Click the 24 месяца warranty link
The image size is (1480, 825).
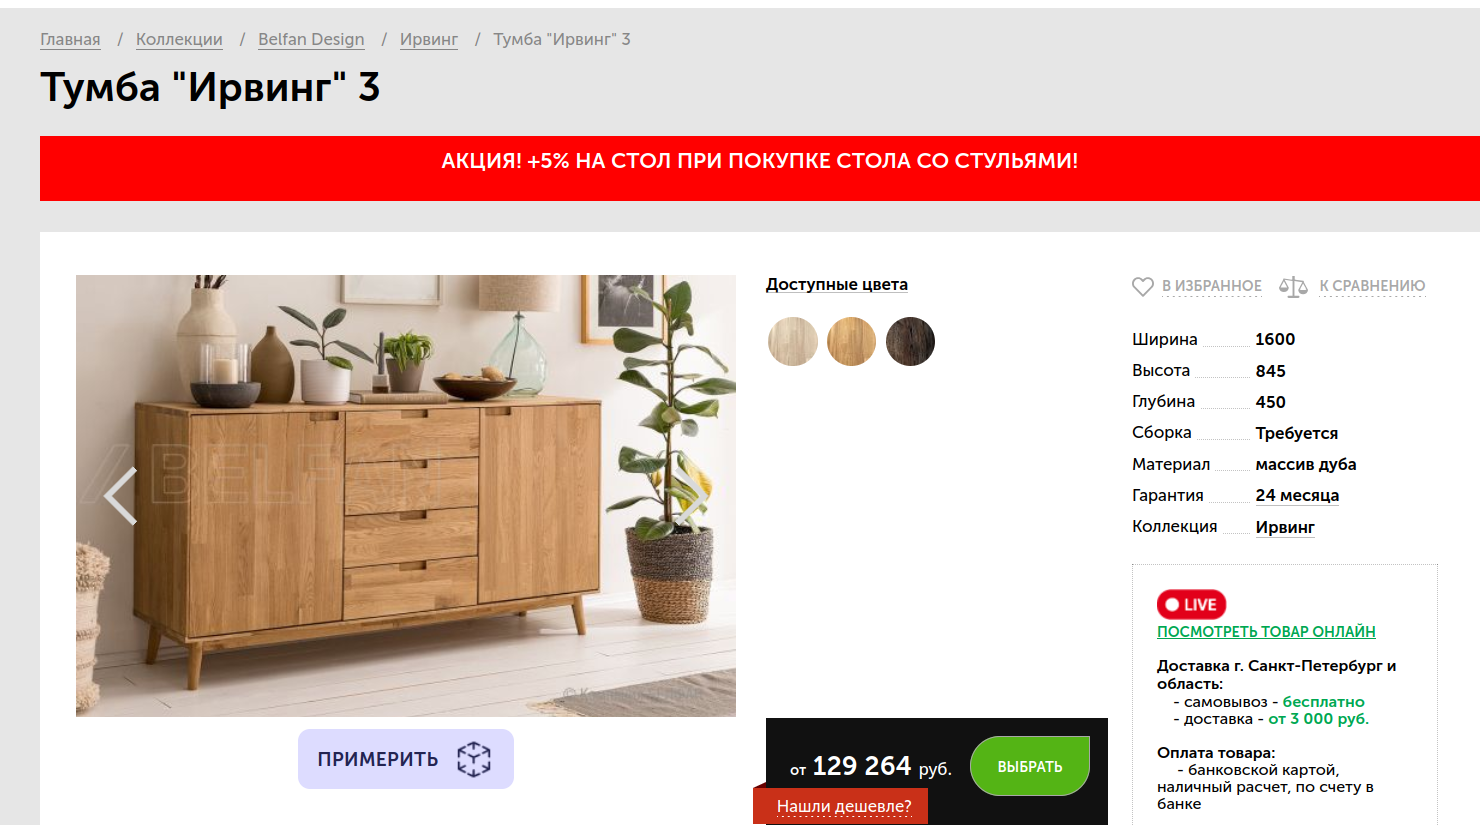pyautogui.click(x=1297, y=495)
